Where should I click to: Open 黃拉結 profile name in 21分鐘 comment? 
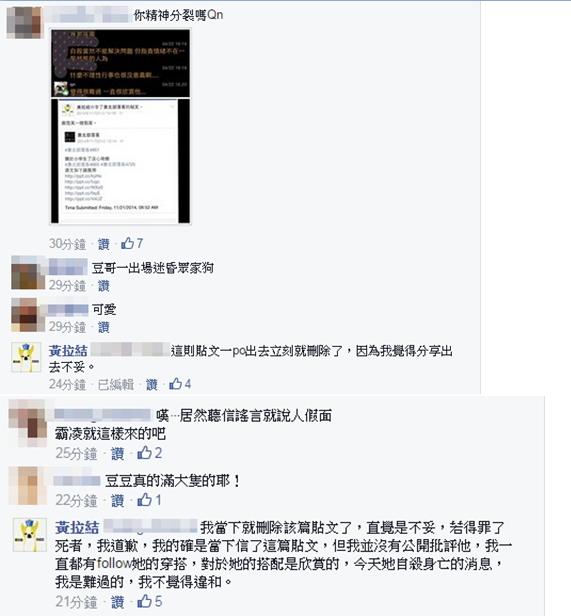point(77,527)
